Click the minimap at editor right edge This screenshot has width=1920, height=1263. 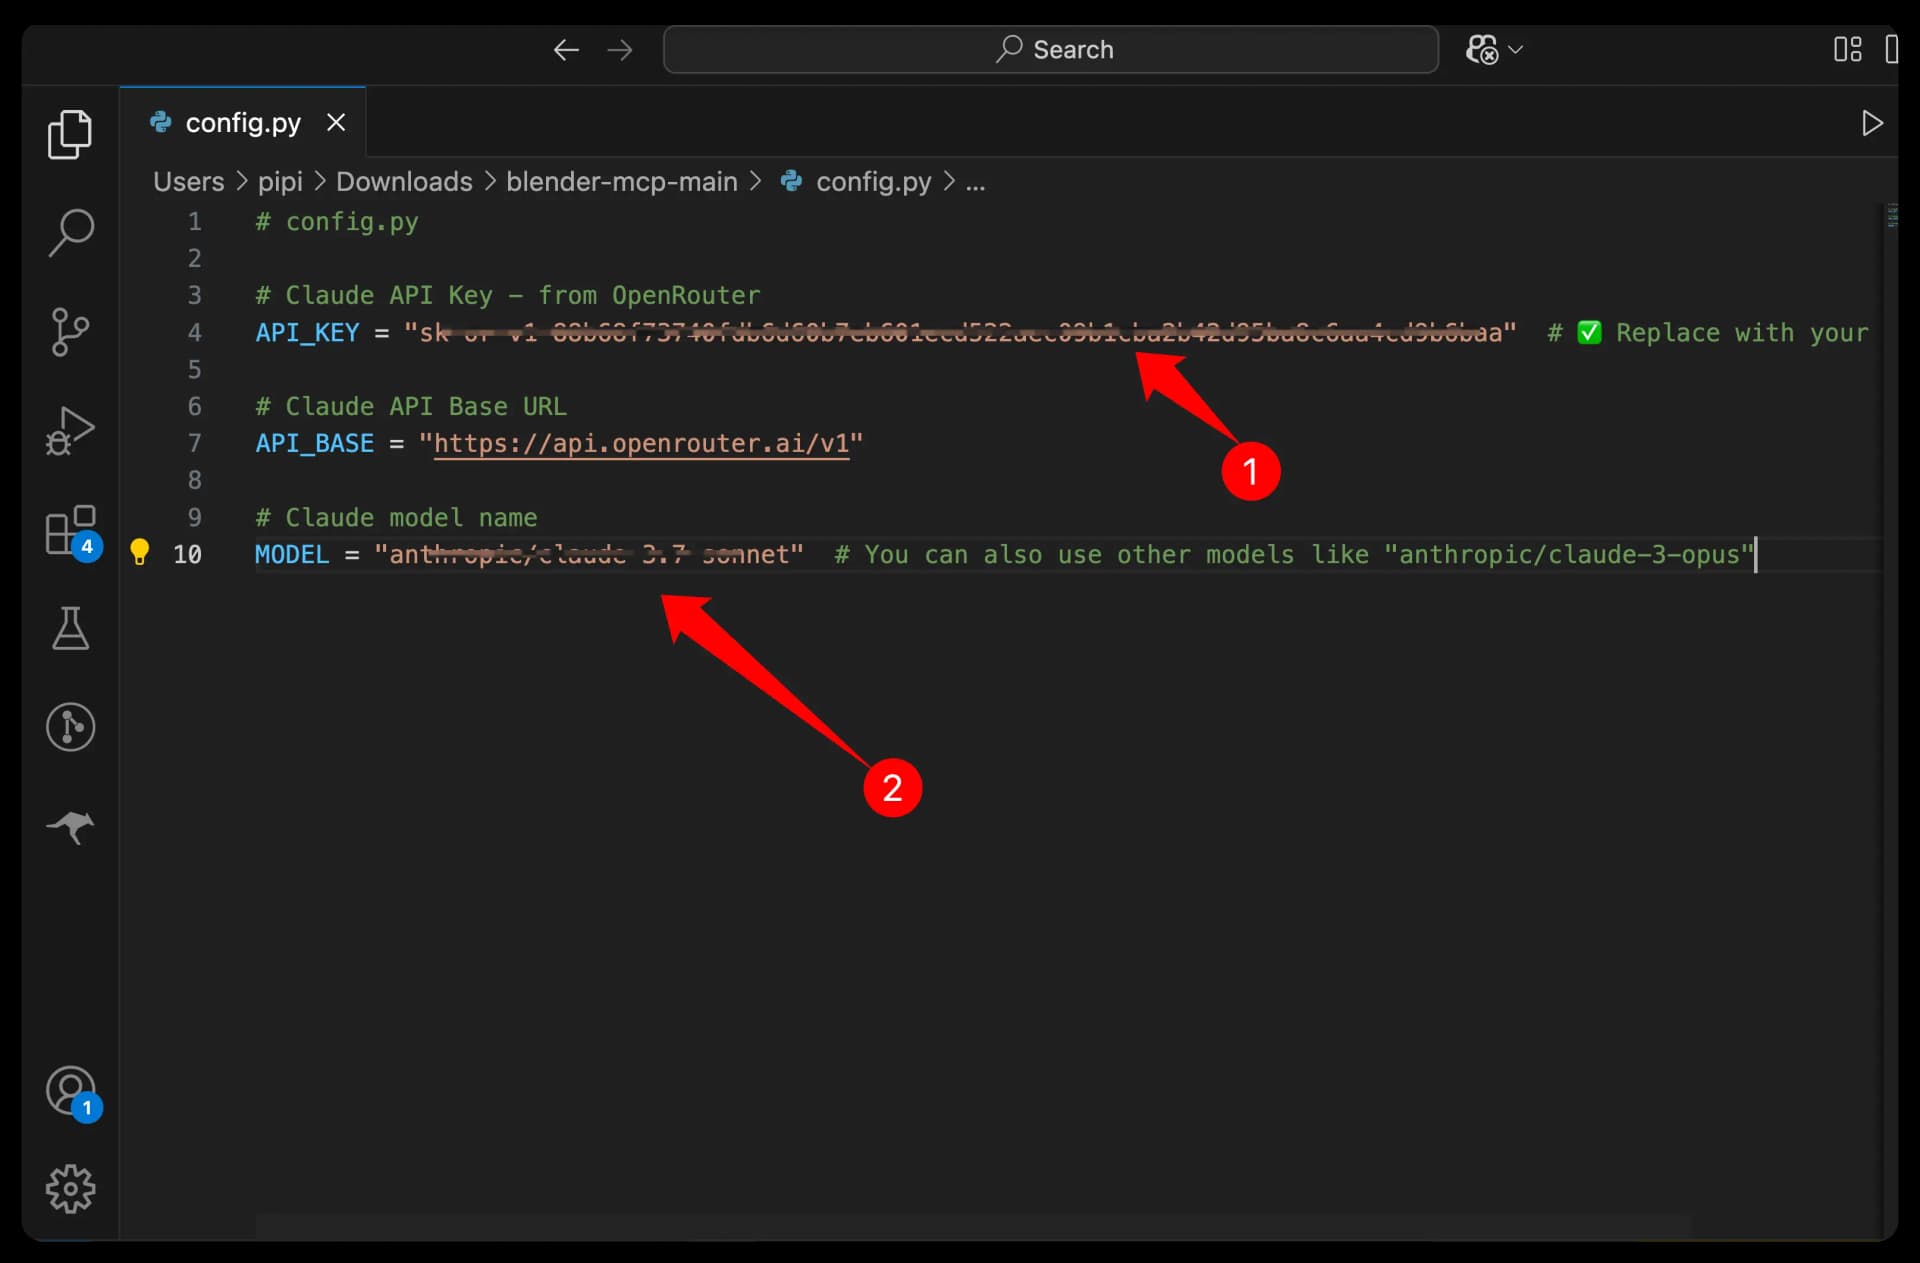pyautogui.click(x=1891, y=217)
